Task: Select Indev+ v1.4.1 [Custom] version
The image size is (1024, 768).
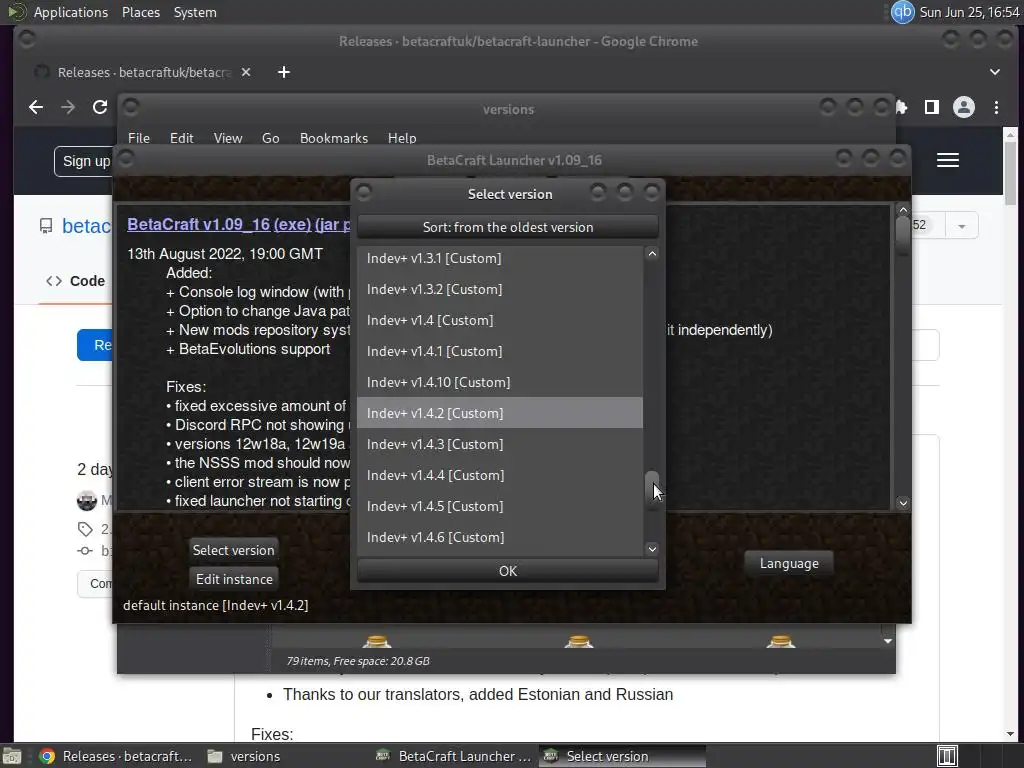Action: click(500, 351)
